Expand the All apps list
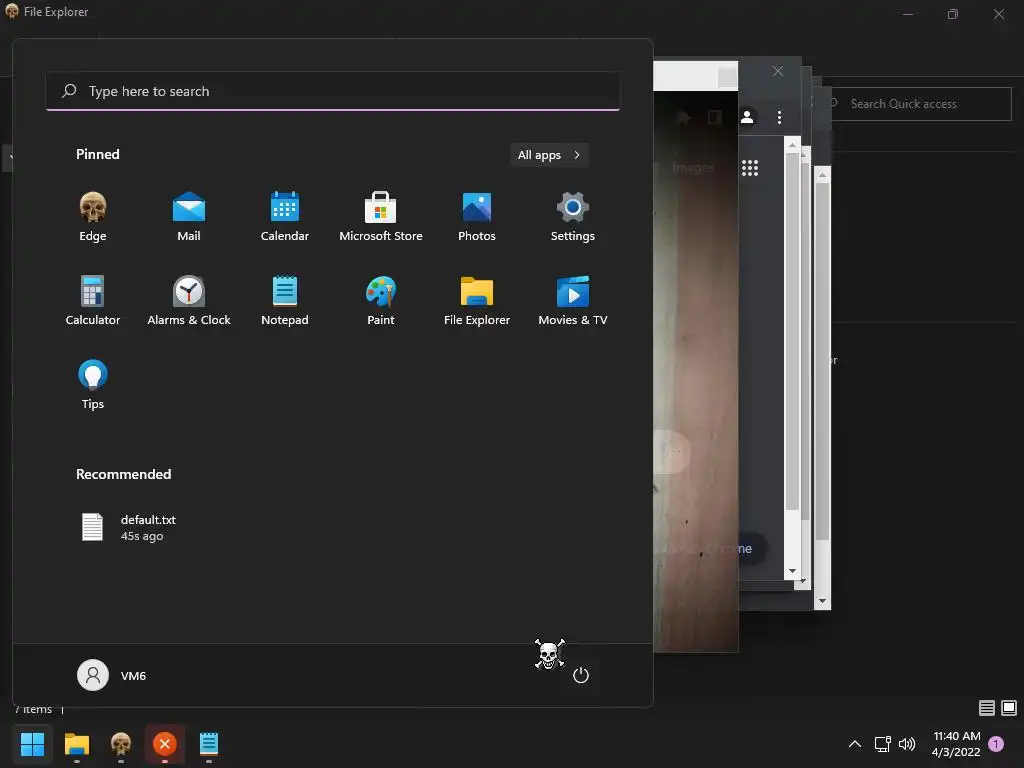 (549, 155)
